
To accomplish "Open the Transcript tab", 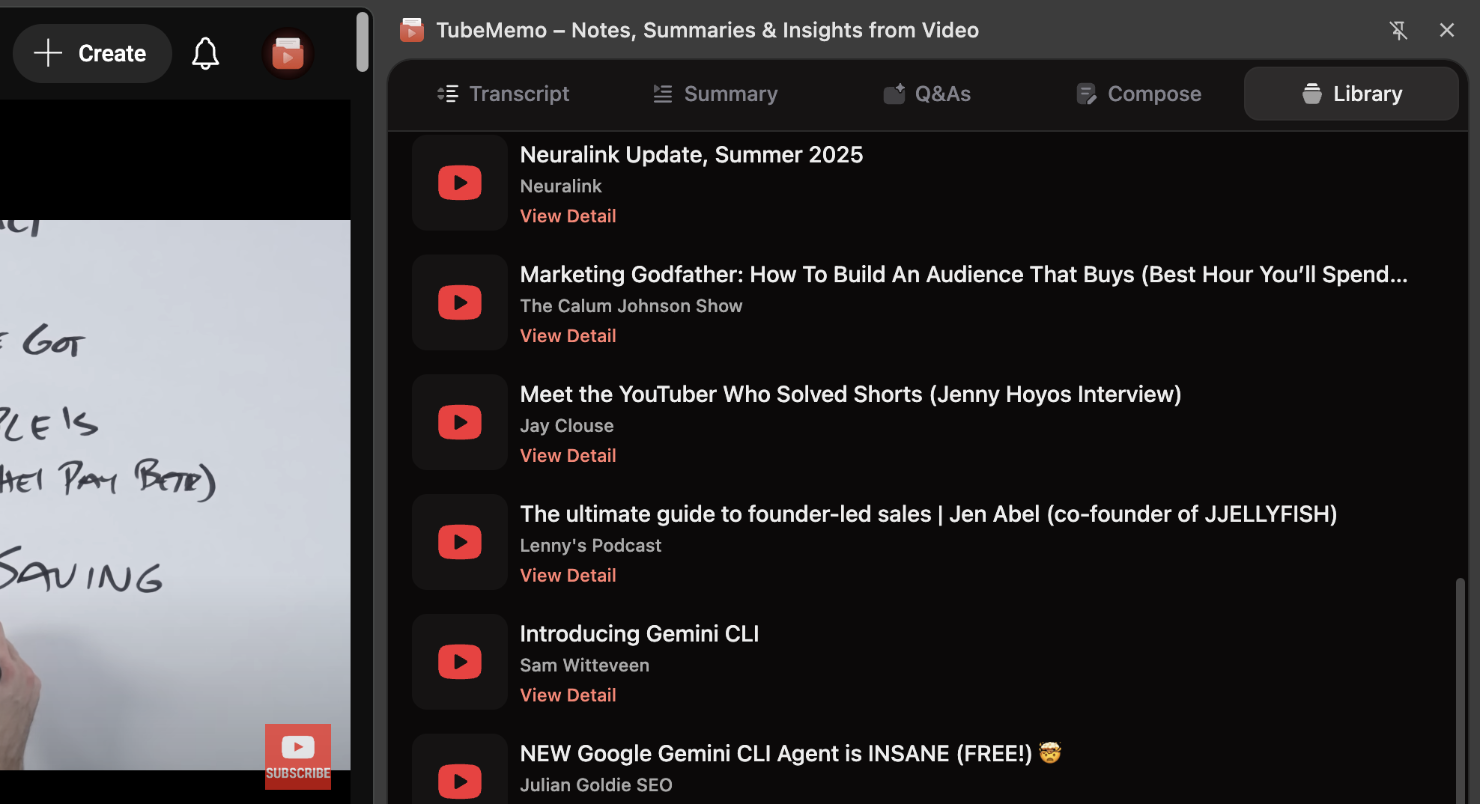I will click(x=503, y=94).
